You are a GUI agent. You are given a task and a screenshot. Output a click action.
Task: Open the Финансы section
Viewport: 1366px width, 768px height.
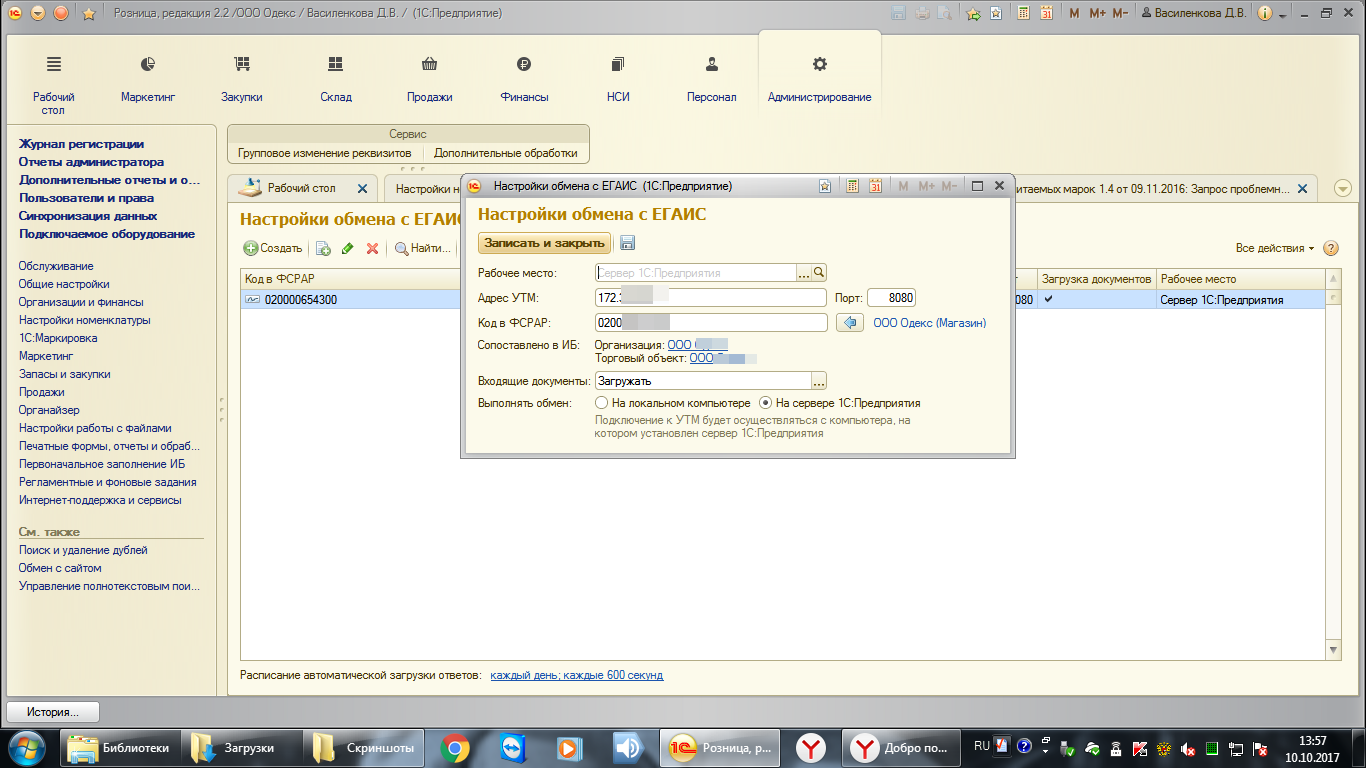[x=524, y=80]
